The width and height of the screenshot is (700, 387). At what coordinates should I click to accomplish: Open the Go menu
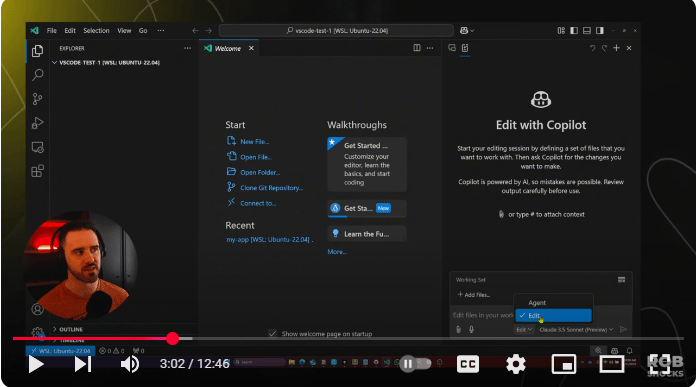143,30
